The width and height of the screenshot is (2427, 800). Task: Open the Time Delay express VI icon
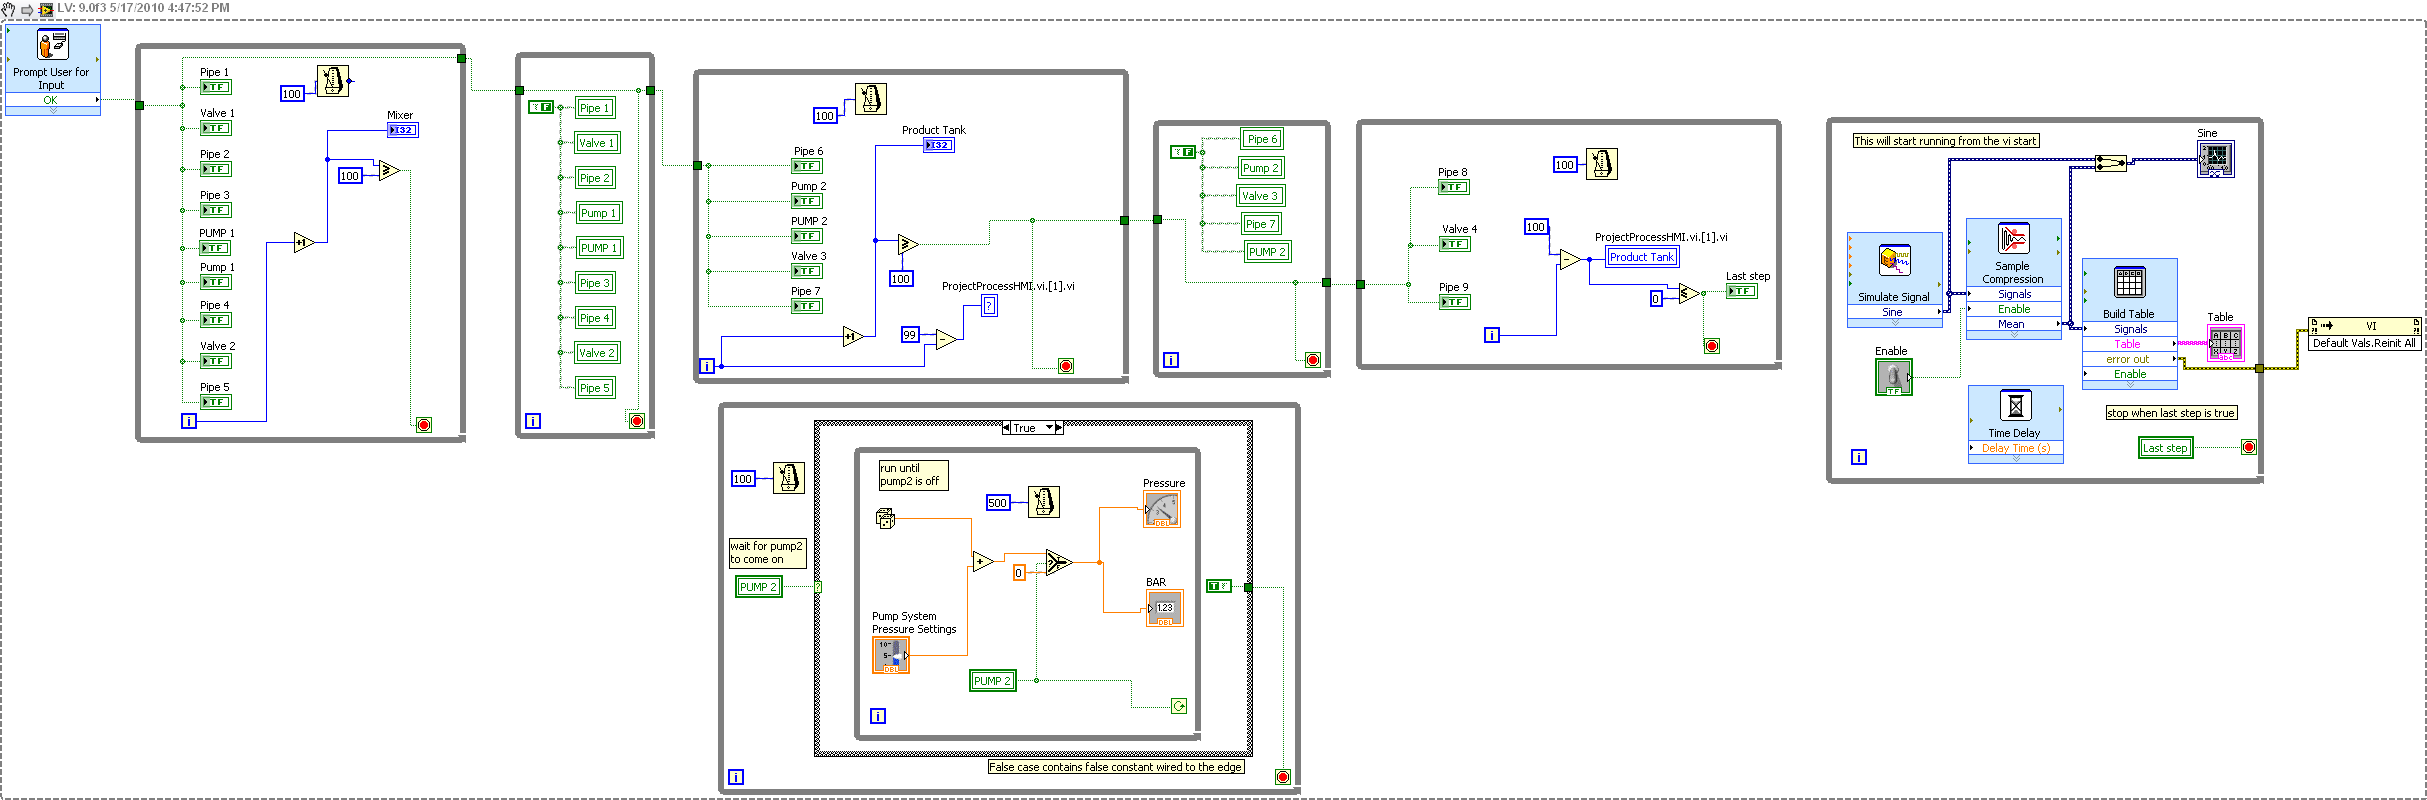tap(2015, 405)
